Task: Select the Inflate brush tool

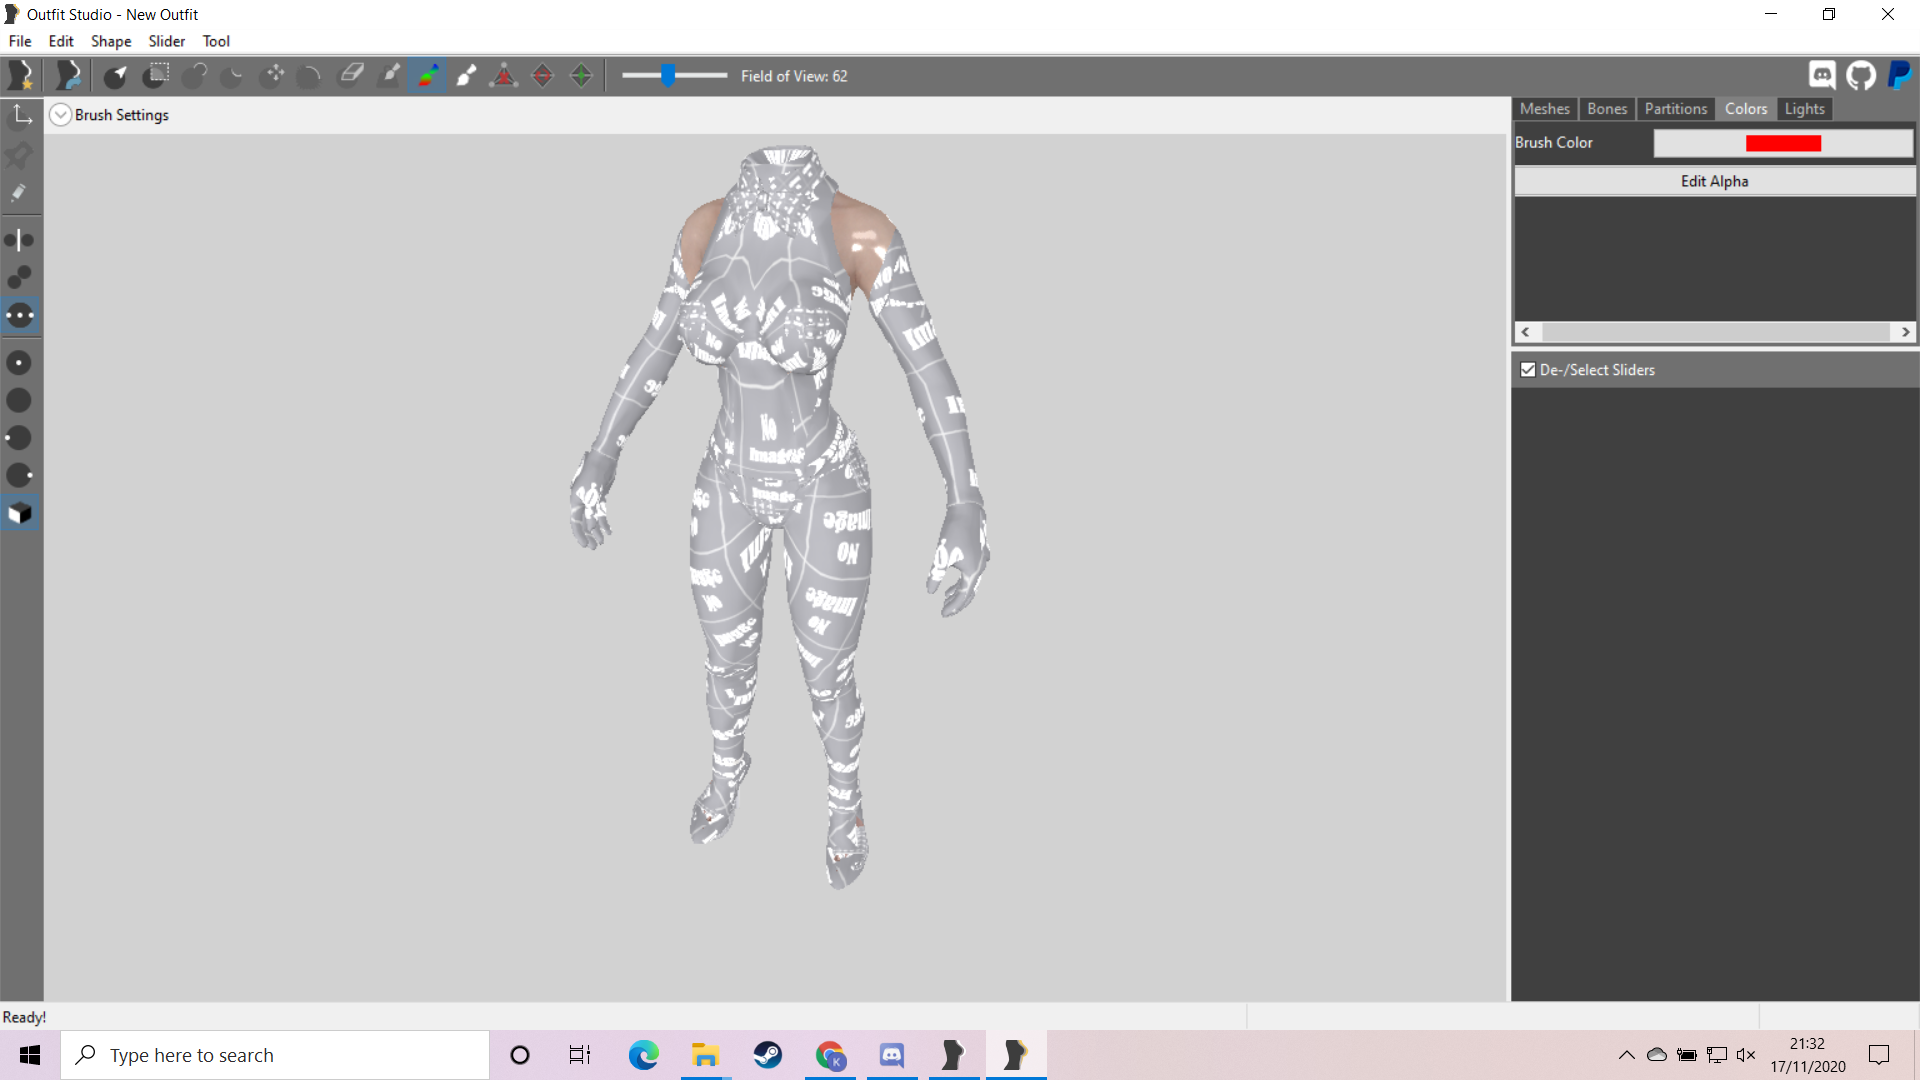Action: (x=194, y=76)
